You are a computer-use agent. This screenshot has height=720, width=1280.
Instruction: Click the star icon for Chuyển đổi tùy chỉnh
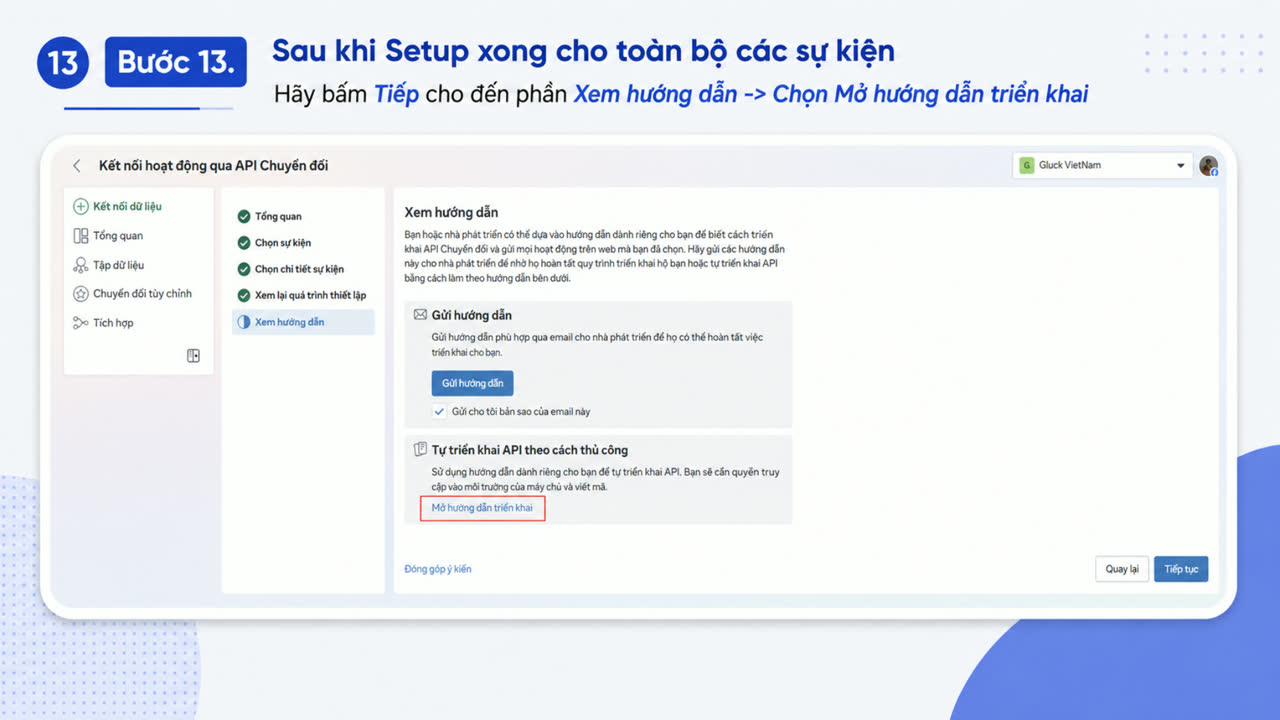81,294
